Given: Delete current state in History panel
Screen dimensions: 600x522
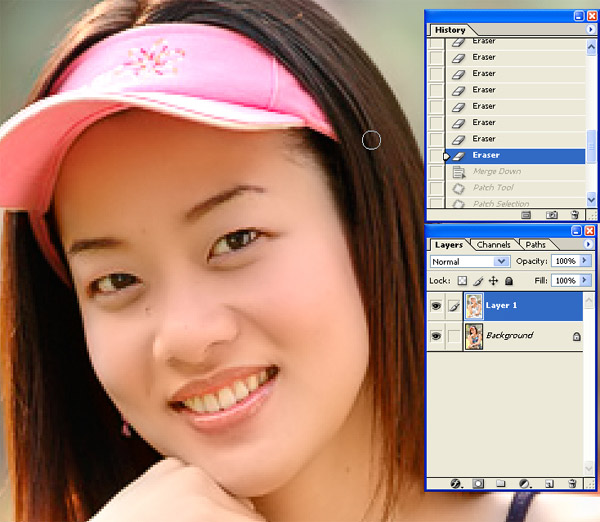Looking at the screenshot, I should (574, 215).
